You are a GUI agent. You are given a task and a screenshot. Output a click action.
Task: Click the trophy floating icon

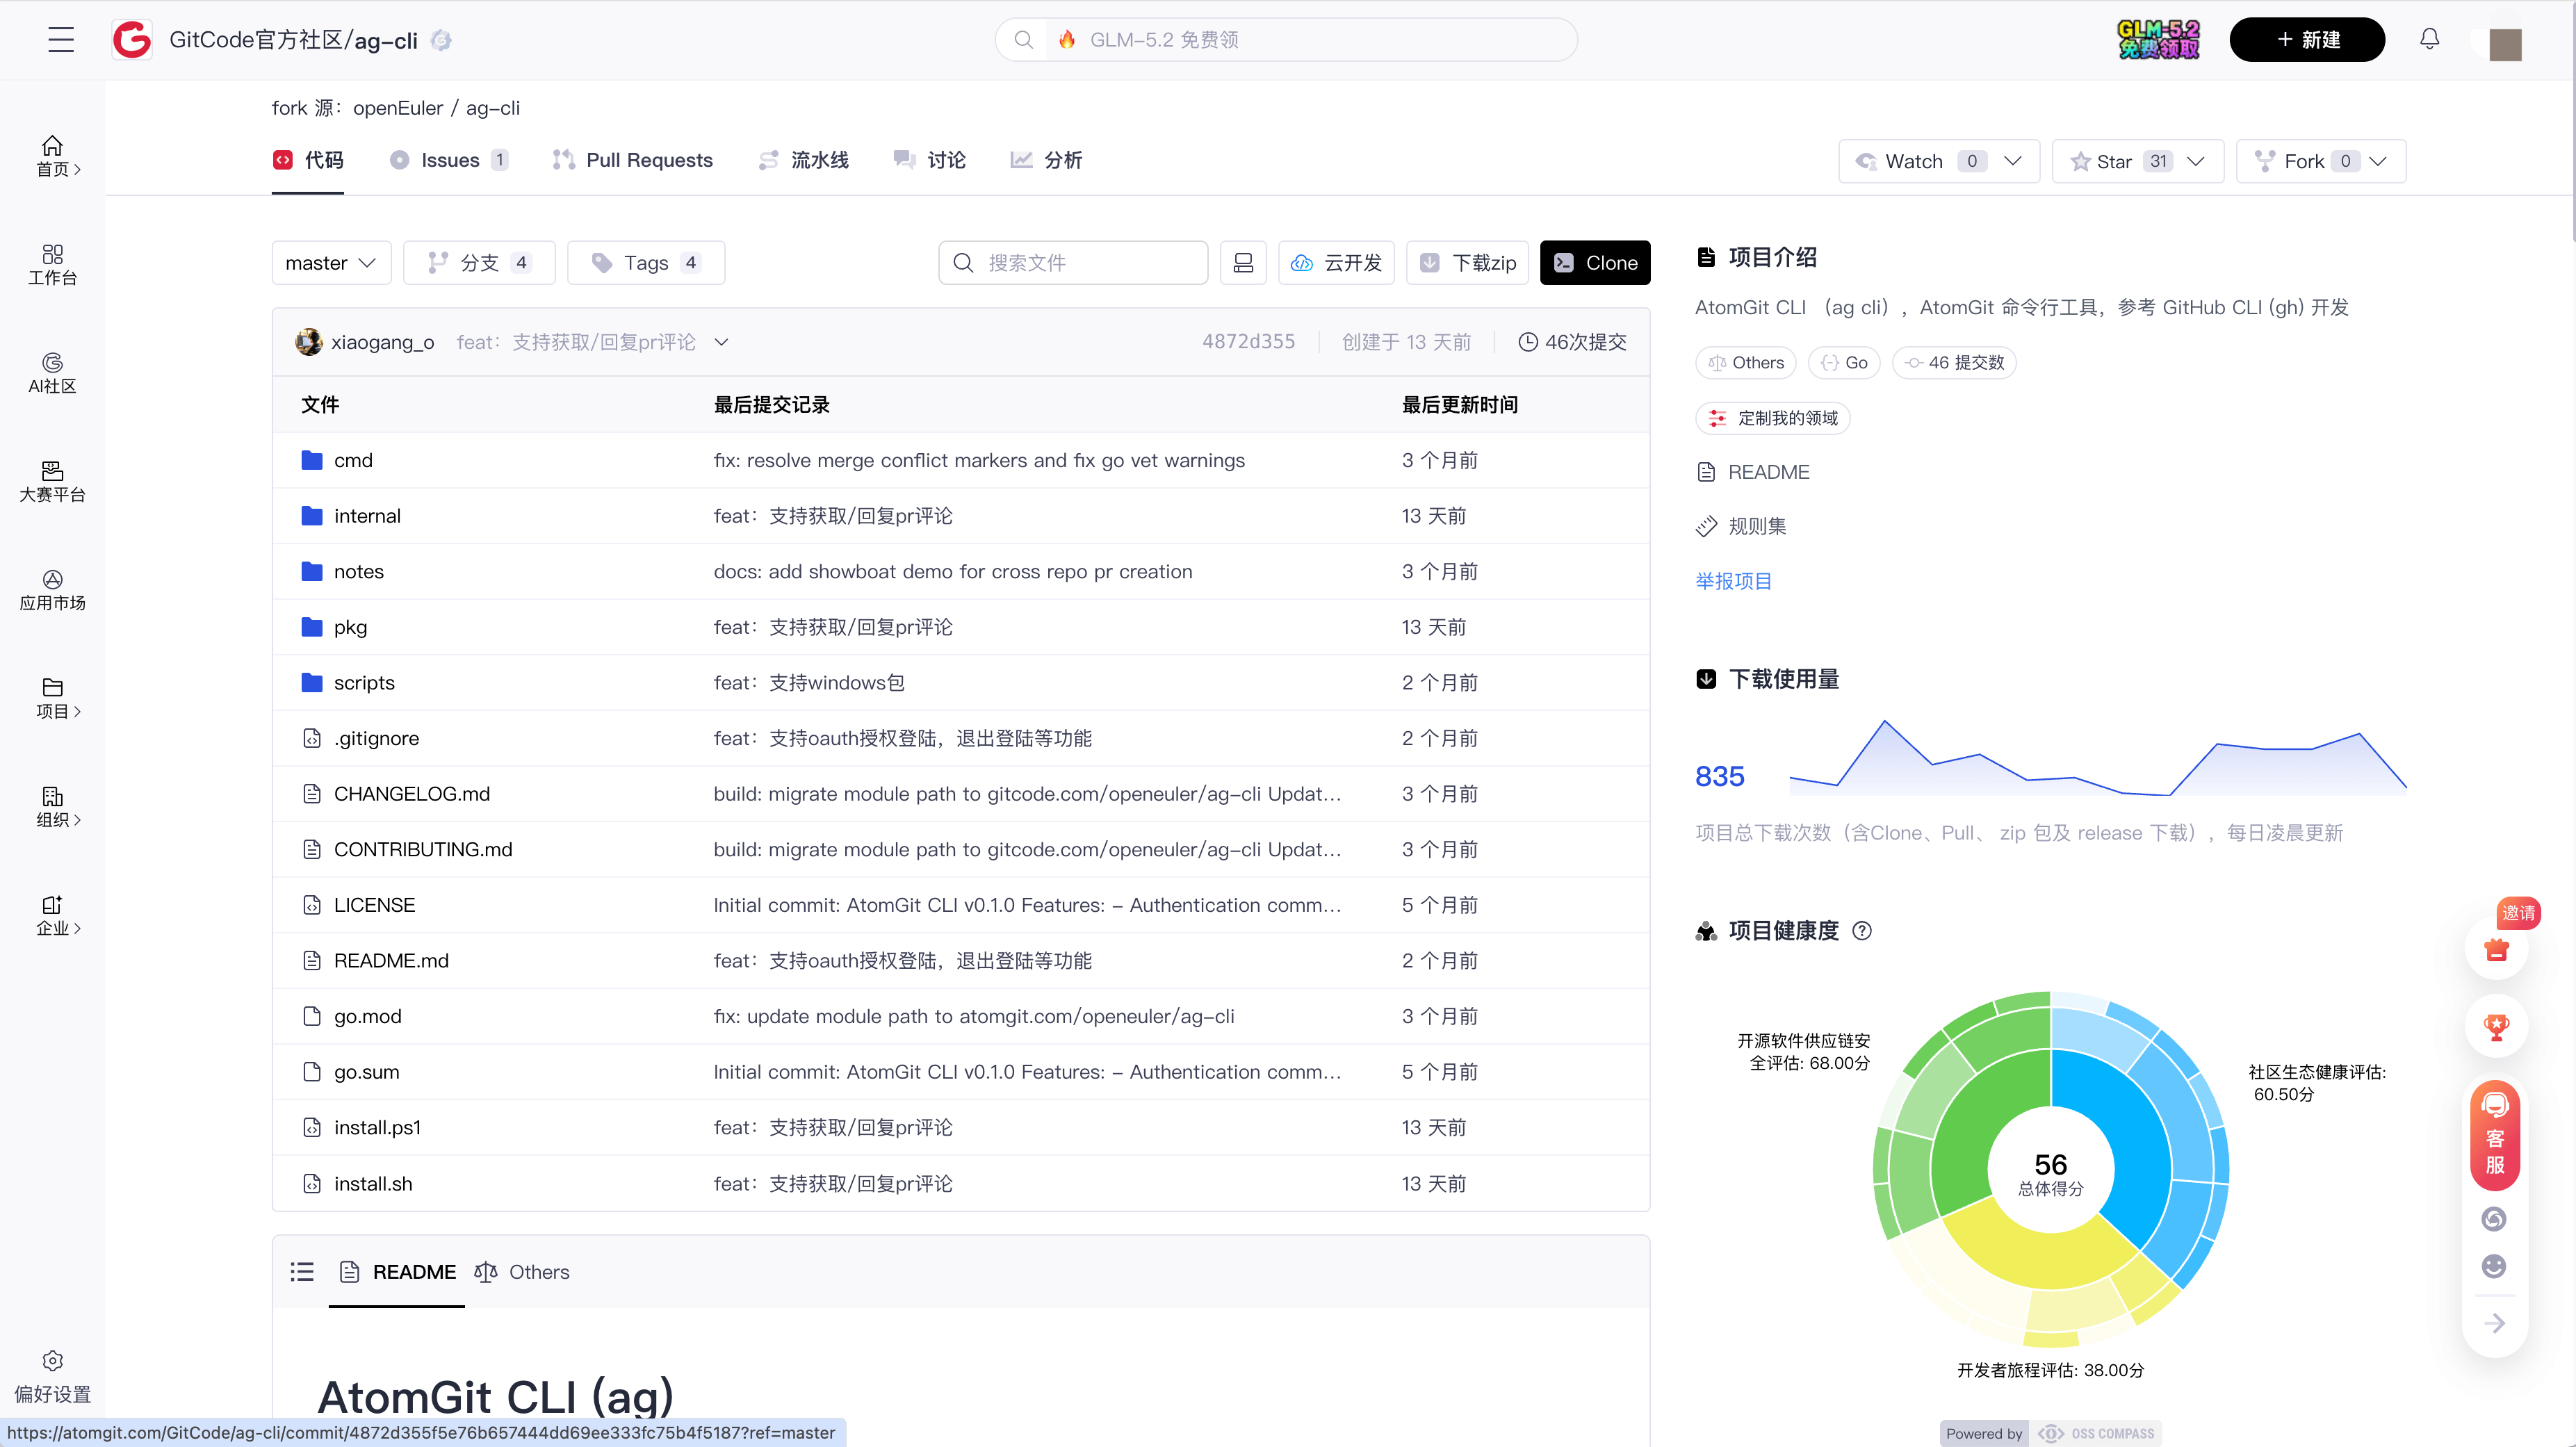(2497, 1026)
